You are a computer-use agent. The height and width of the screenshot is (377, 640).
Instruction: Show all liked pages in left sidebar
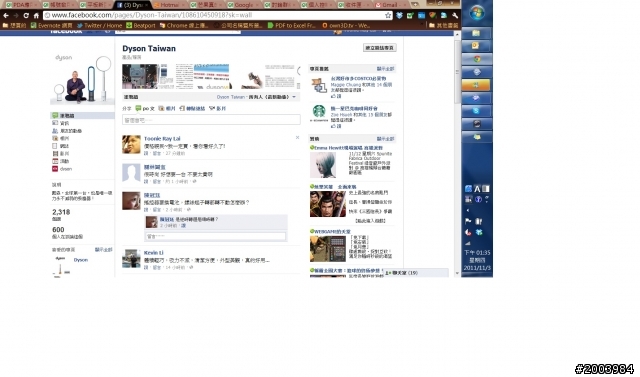point(103,250)
